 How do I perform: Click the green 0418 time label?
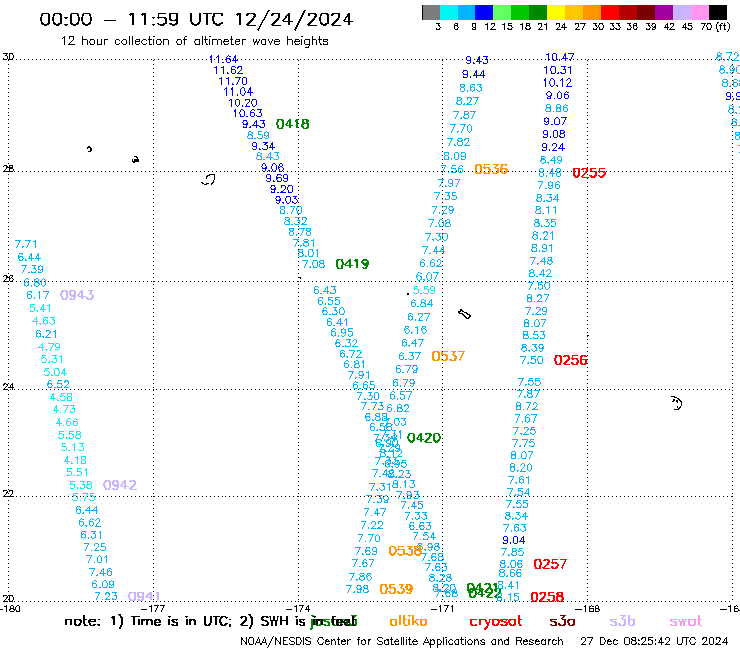click(x=293, y=124)
